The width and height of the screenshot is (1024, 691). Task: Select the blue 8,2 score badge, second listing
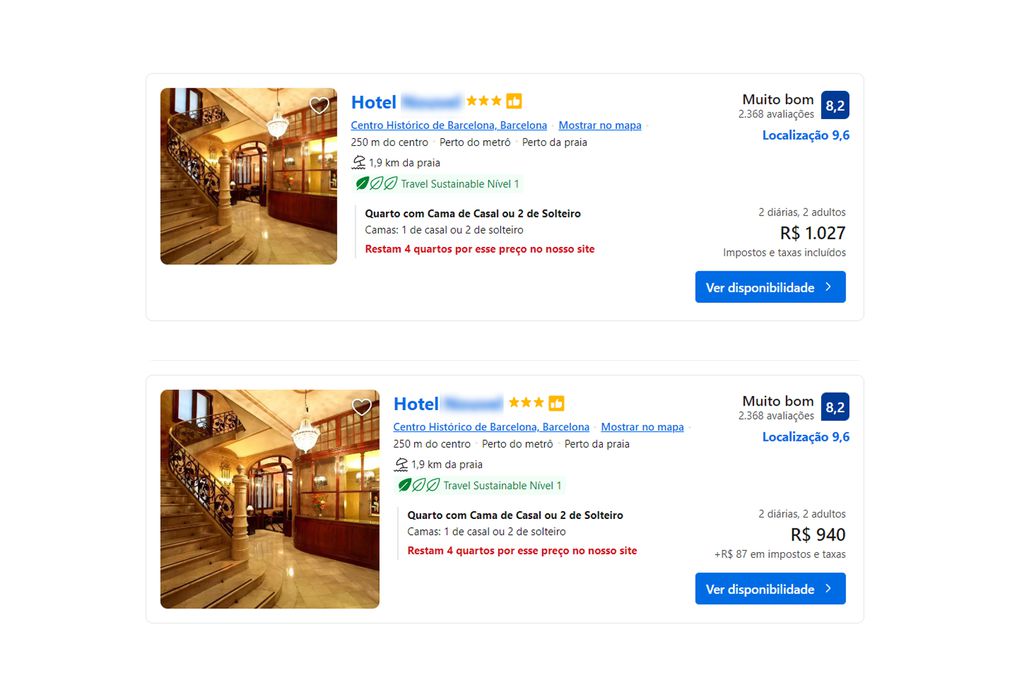click(x=835, y=406)
